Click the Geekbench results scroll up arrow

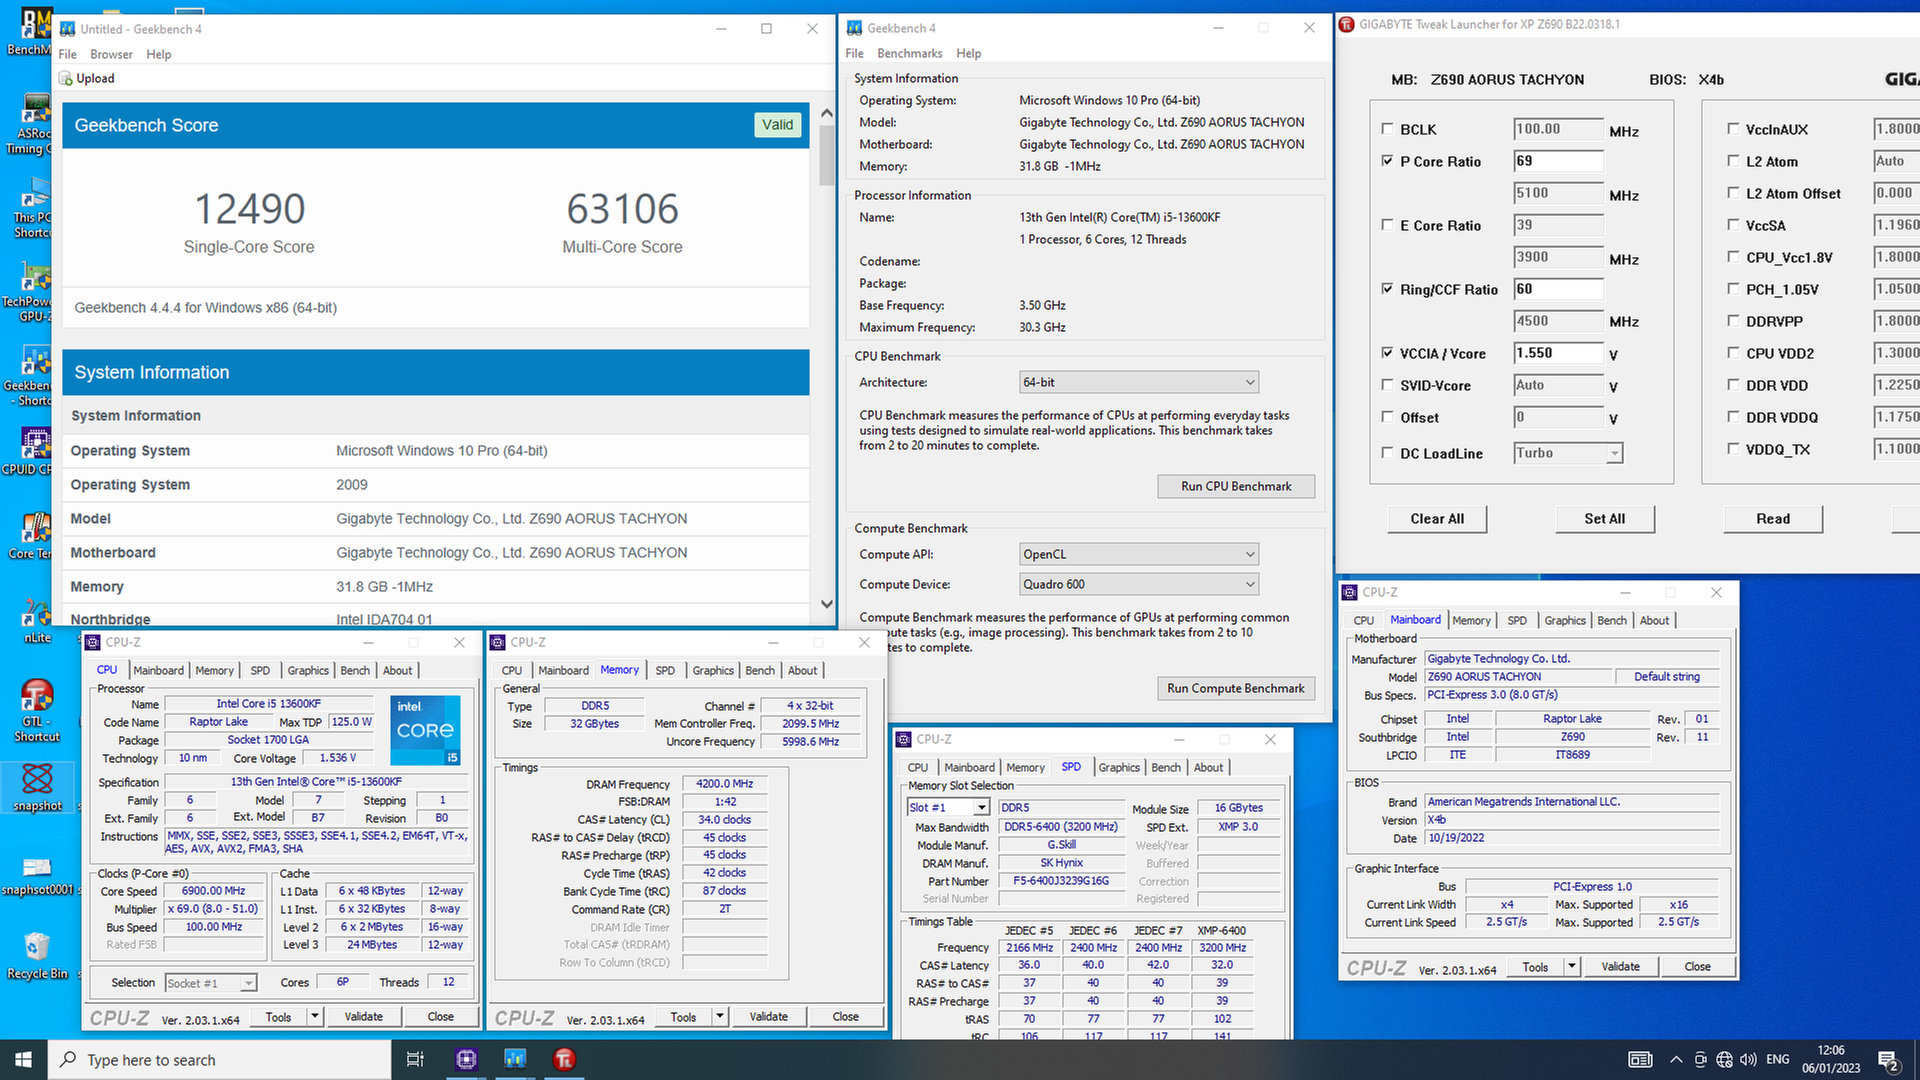[826, 113]
